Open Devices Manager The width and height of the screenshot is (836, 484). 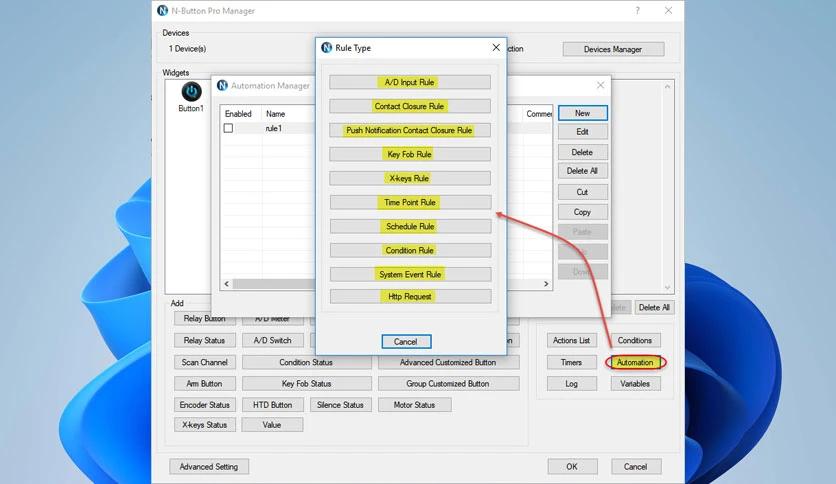point(613,49)
